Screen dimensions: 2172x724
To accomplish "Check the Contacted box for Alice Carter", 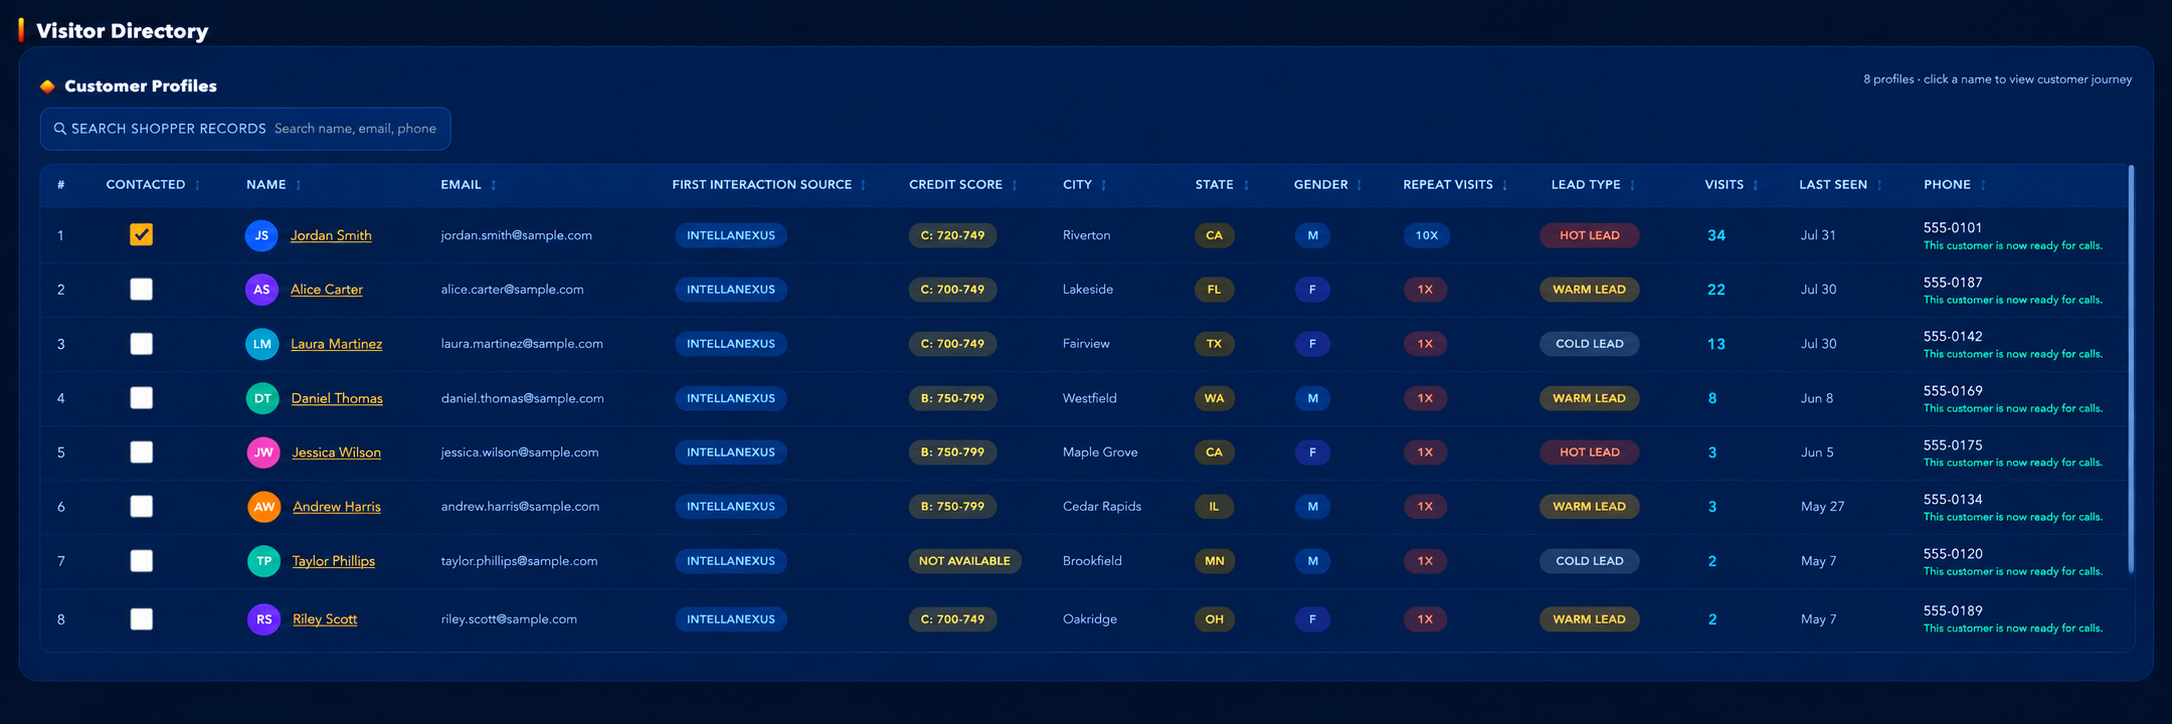I will (141, 289).
